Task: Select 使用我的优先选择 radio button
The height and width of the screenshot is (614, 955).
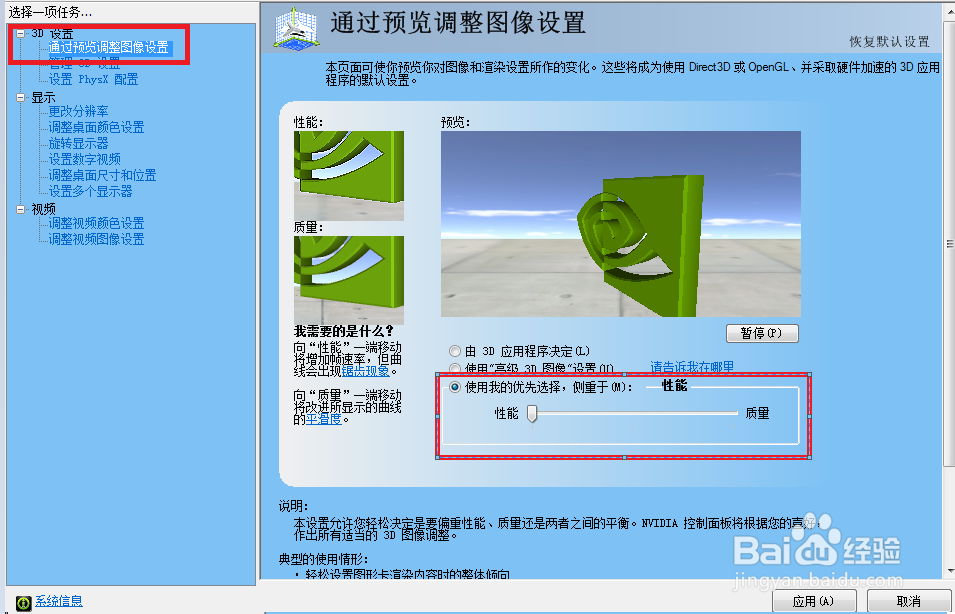Action: pyautogui.click(x=454, y=387)
